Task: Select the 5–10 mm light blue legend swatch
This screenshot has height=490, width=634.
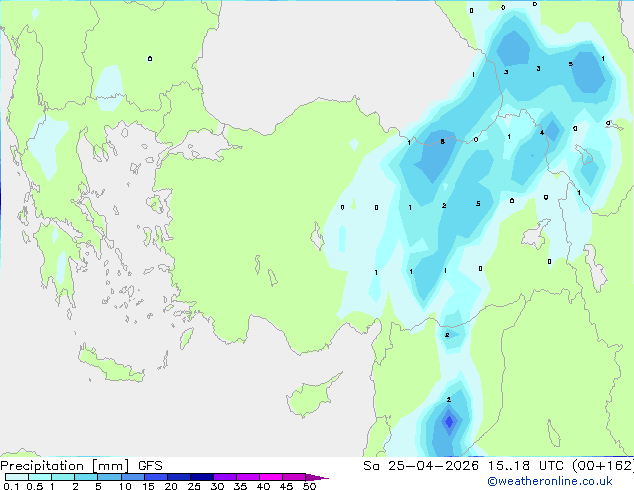Action: click(109, 477)
